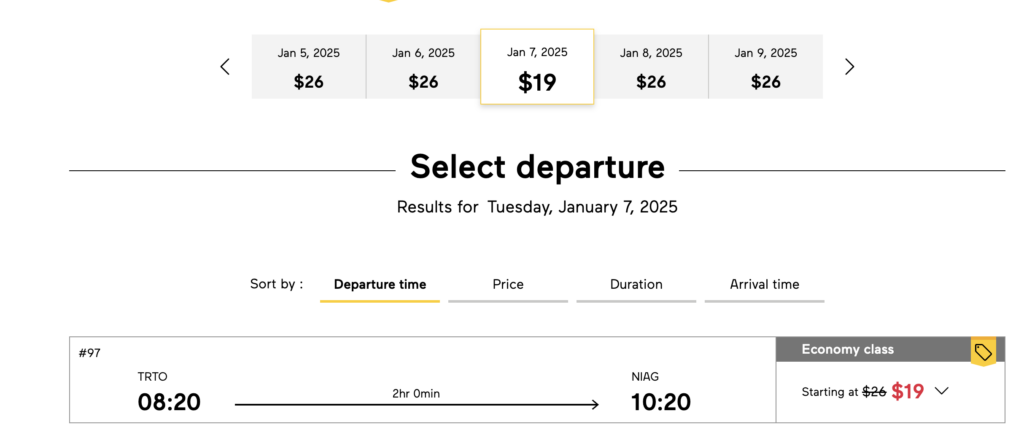Click the yellow price tag deal icon
1024x446 pixels.
[x=983, y=352]
